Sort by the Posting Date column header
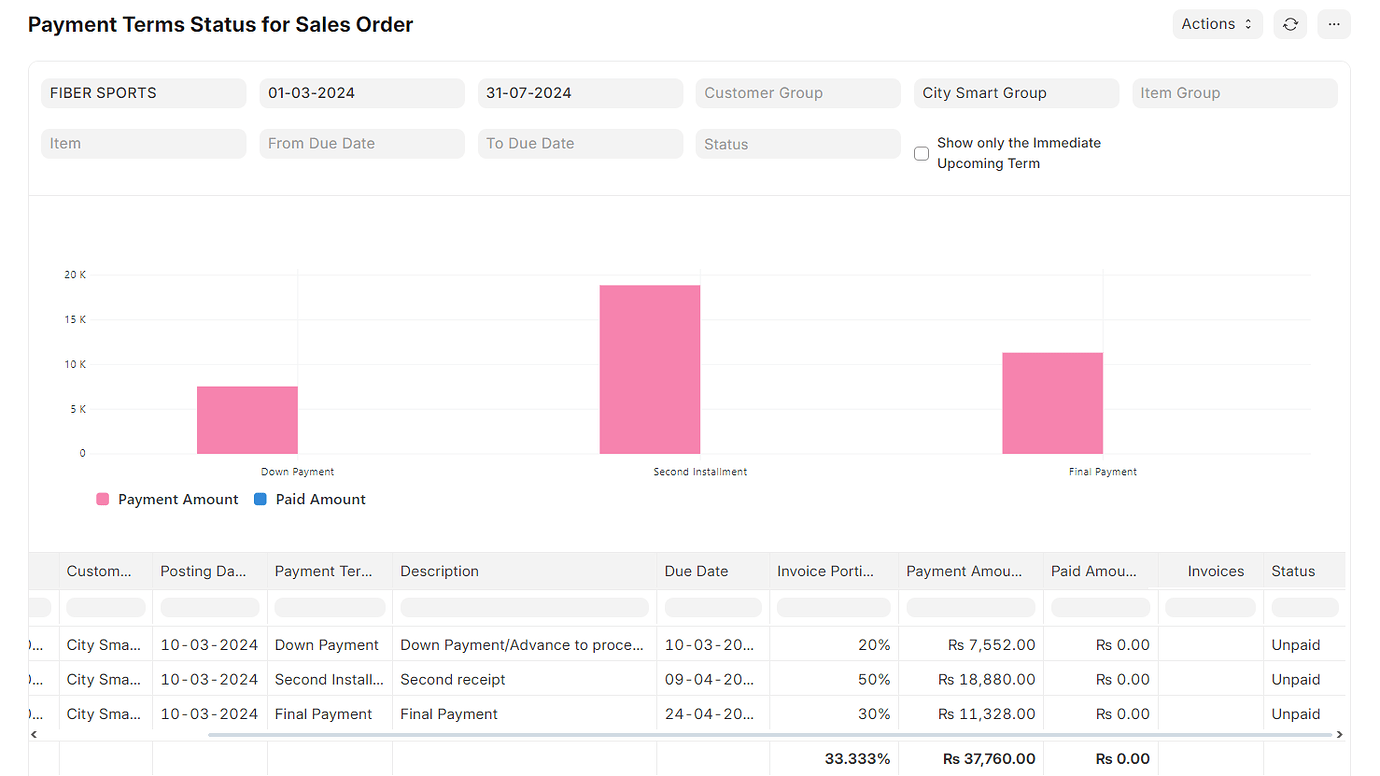The width and height of the screenshot is (1380, 776). (210, 571)
